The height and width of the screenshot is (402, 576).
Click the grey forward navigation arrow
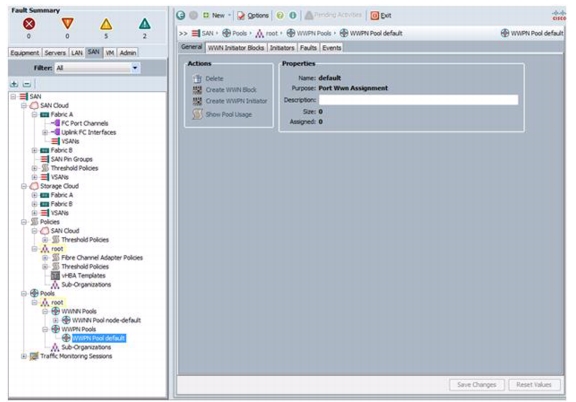[x=193, y=15]
